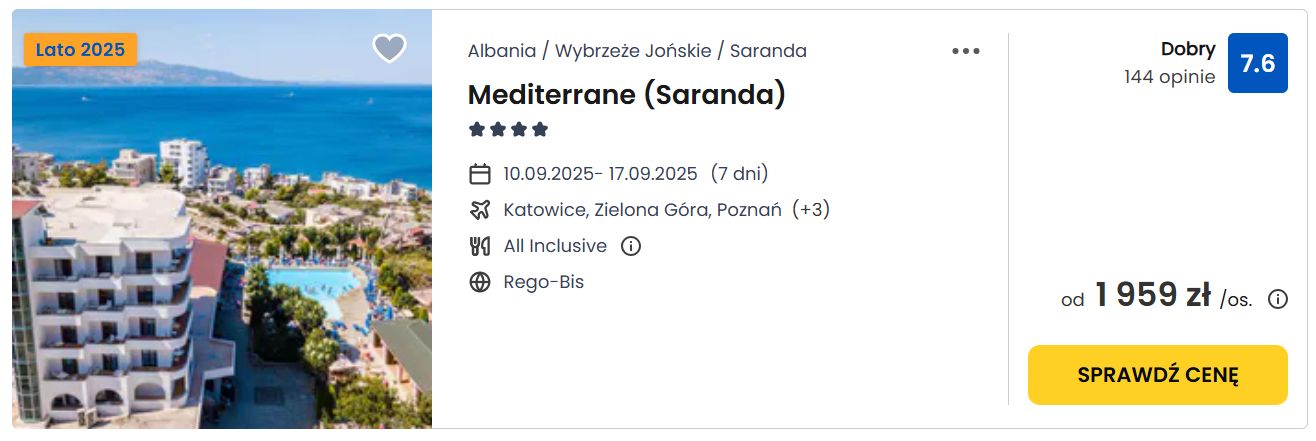Open the Mediterrane (Saranda) hotel title
The height and width of the screenshot is (441, 1316).
[x=626, y=94]
